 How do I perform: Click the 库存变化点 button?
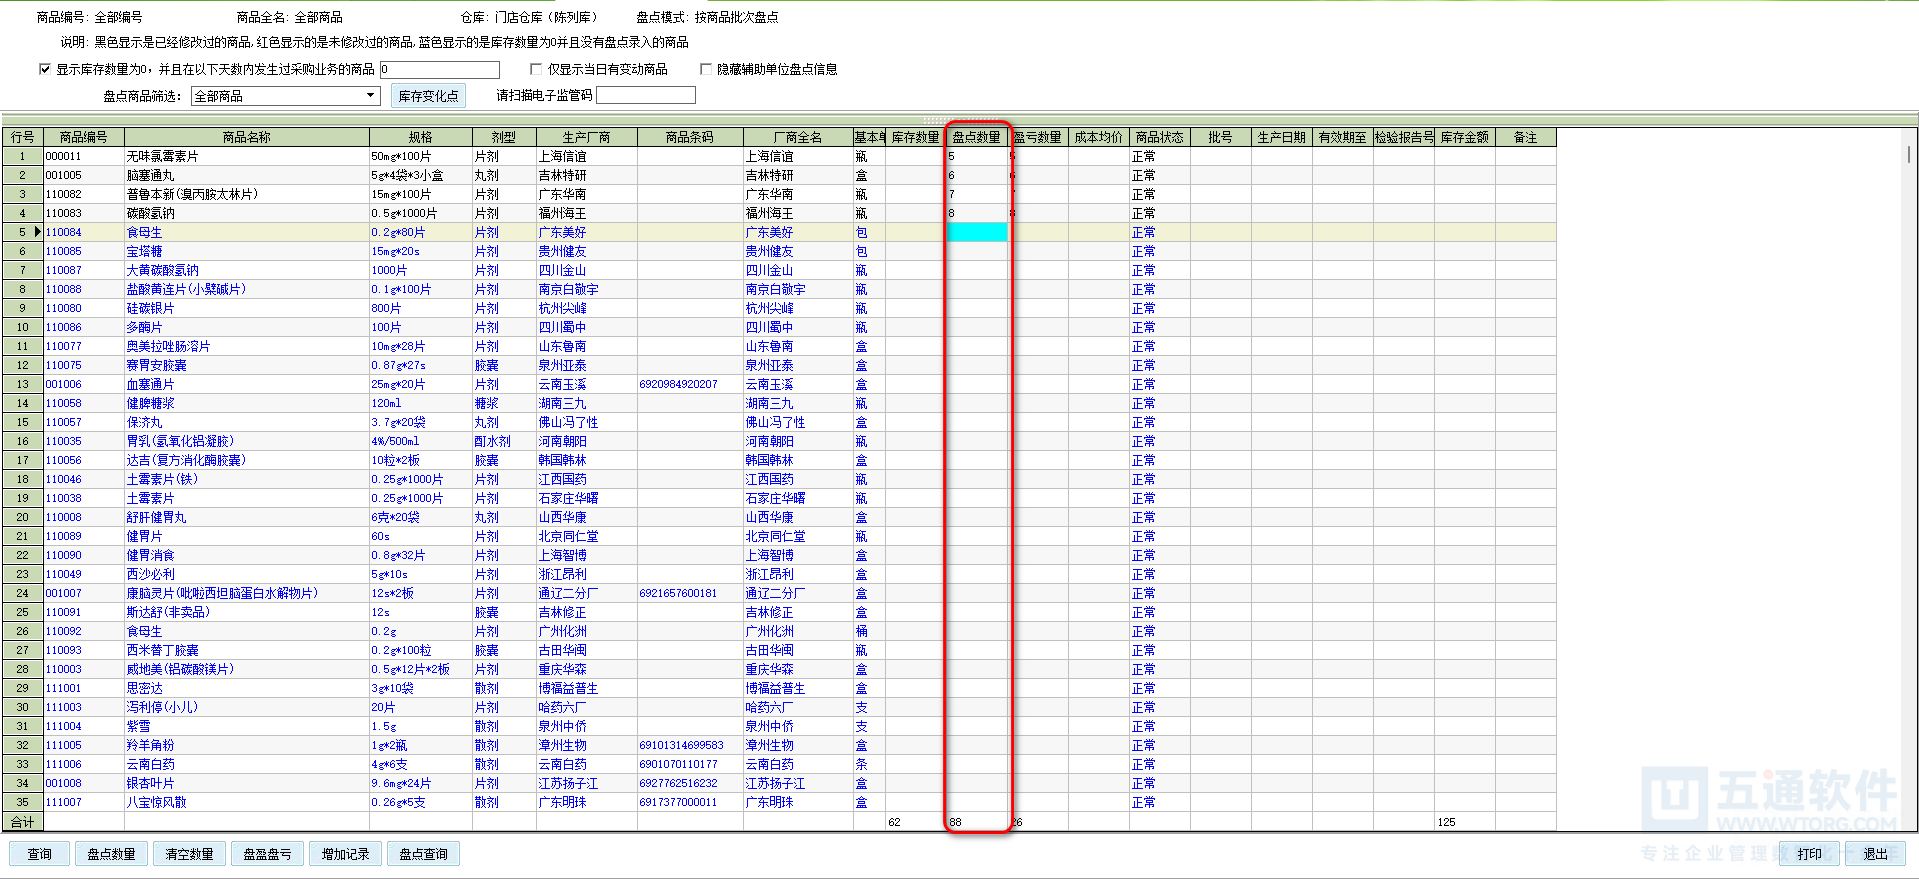(x=428, y=96)
